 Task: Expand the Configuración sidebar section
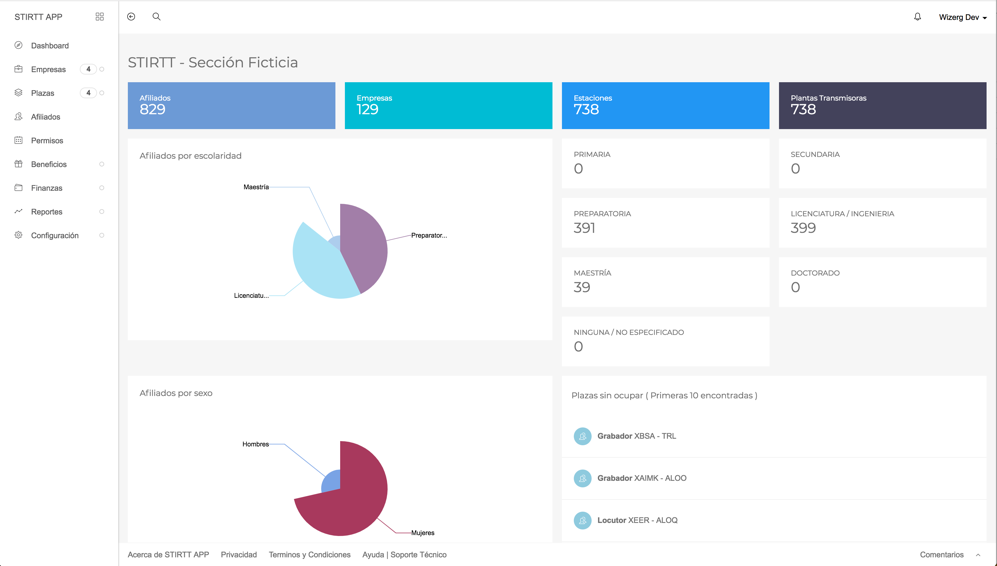101,236
